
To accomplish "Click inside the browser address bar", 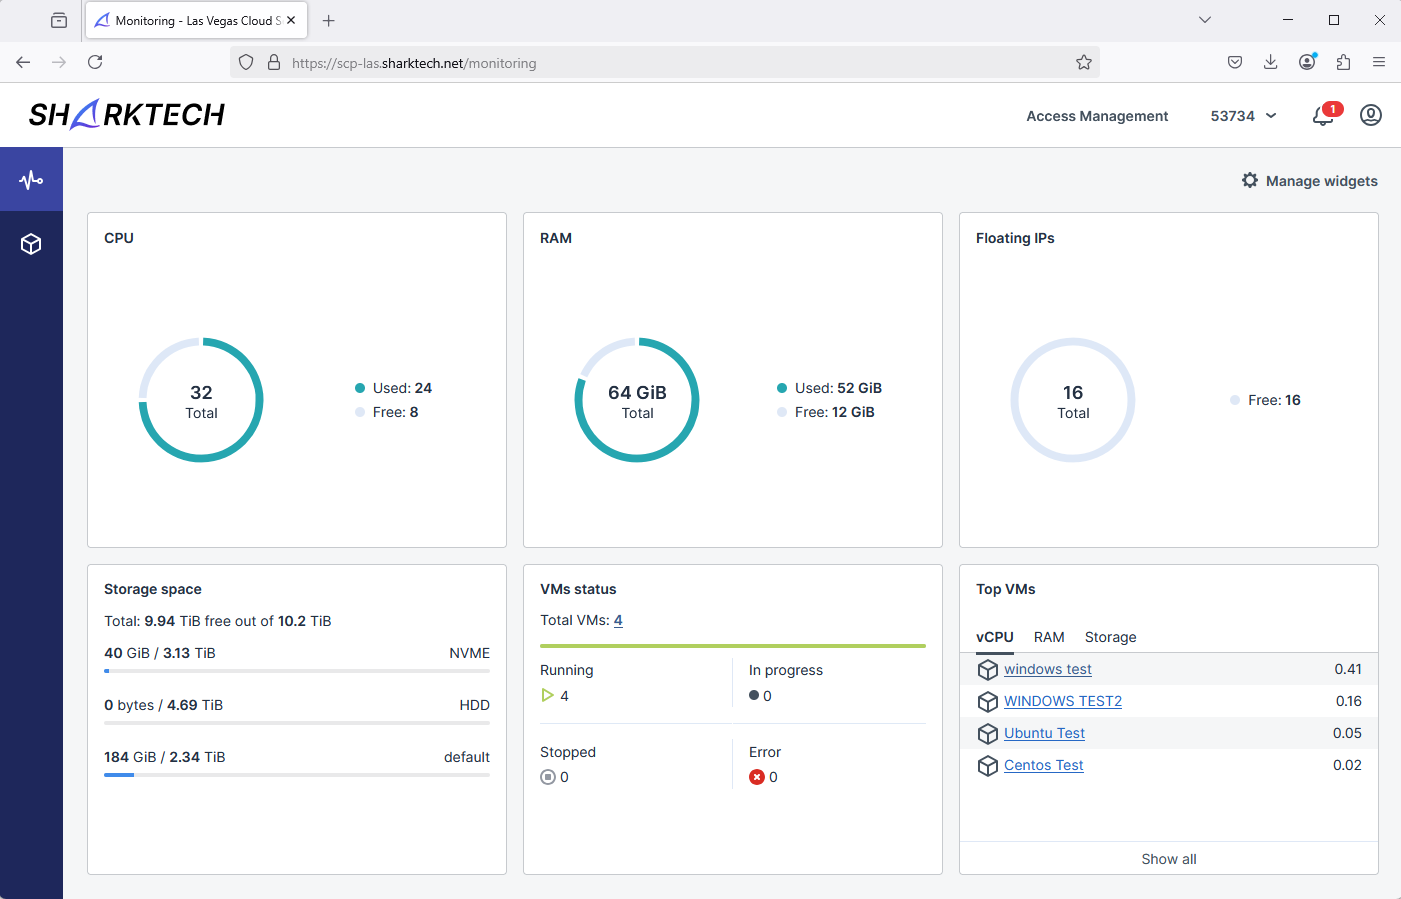I will point(600,62).
